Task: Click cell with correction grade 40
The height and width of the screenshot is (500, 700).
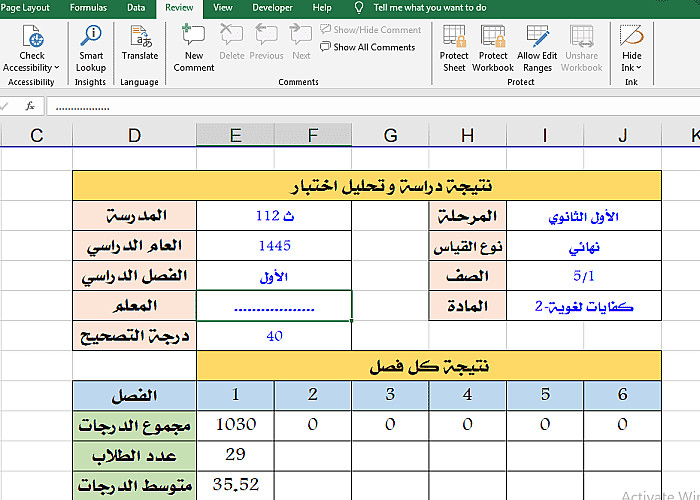Action: [274, 336]
